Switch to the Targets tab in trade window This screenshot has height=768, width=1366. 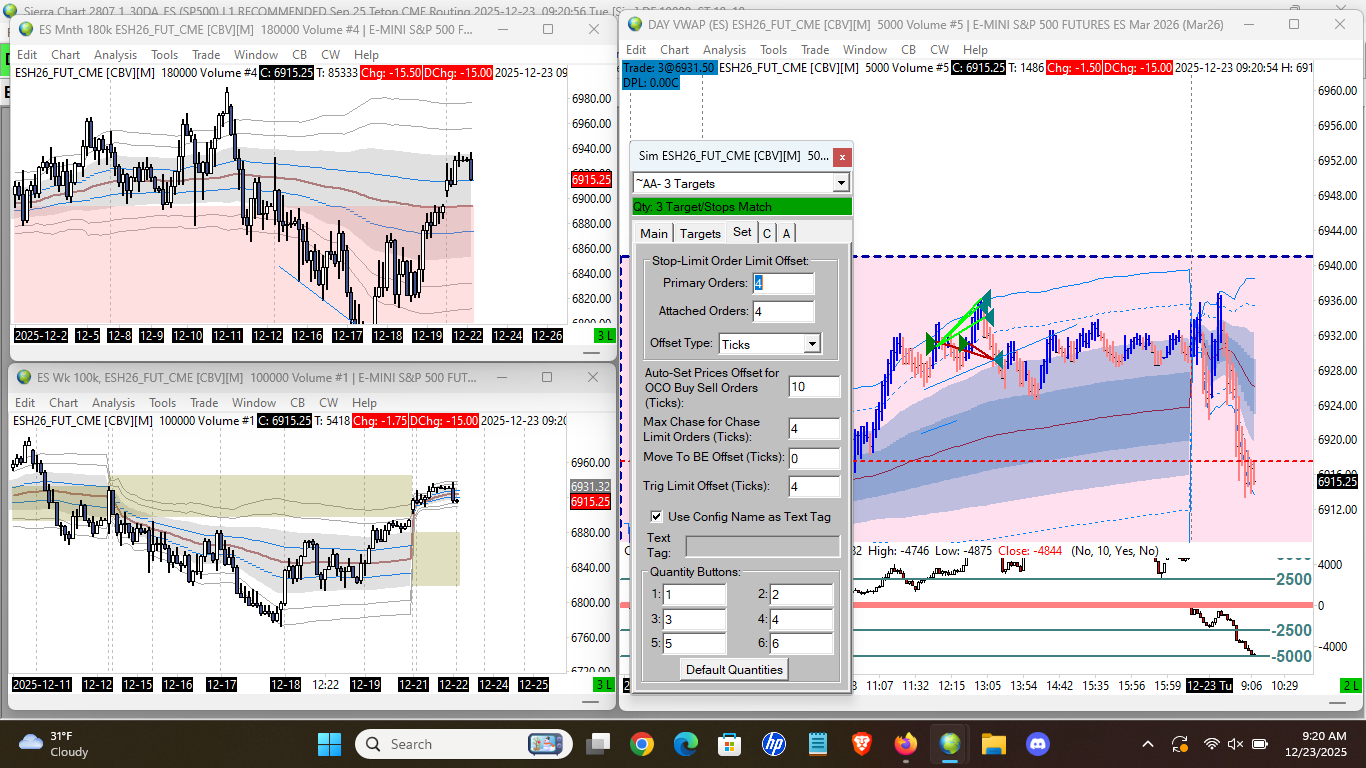(x=700, y=233)
